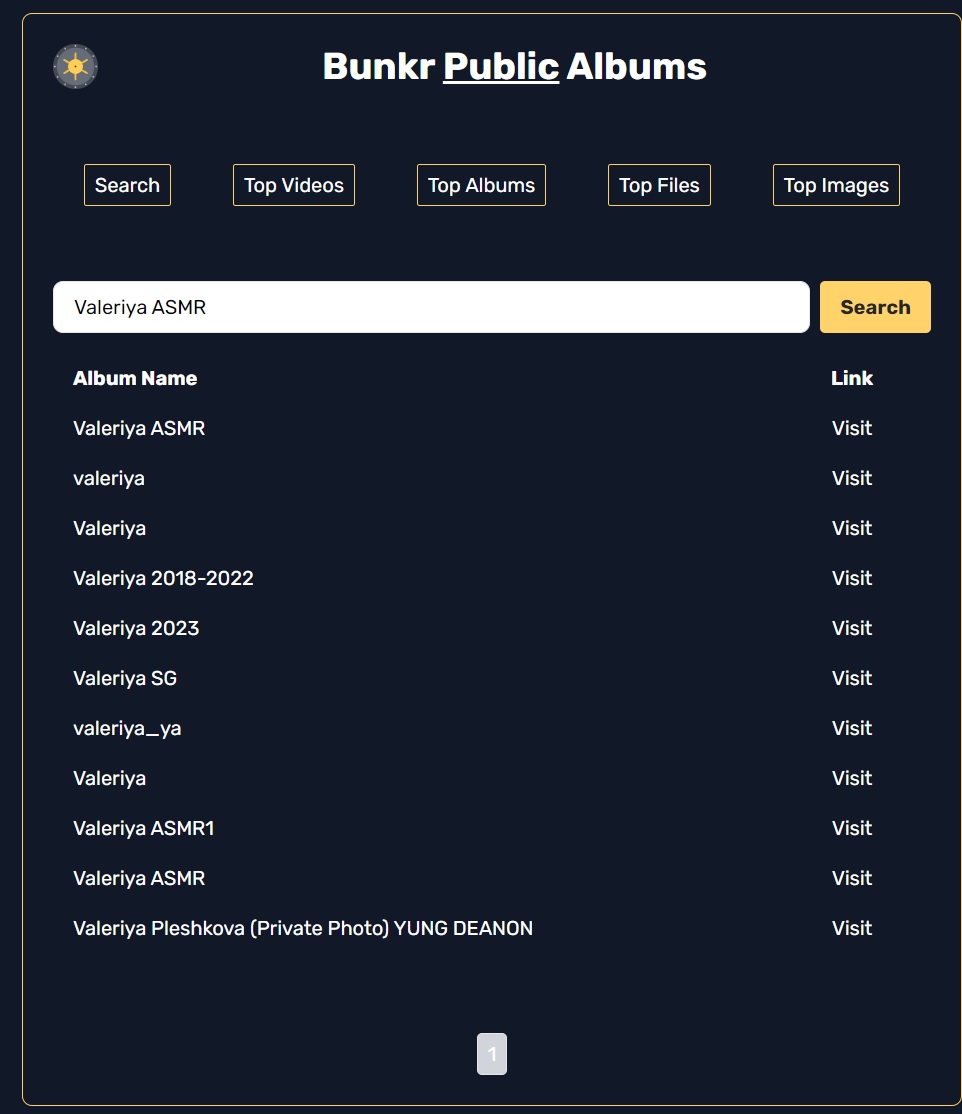Select the Top Files tab

coord(659,185)
